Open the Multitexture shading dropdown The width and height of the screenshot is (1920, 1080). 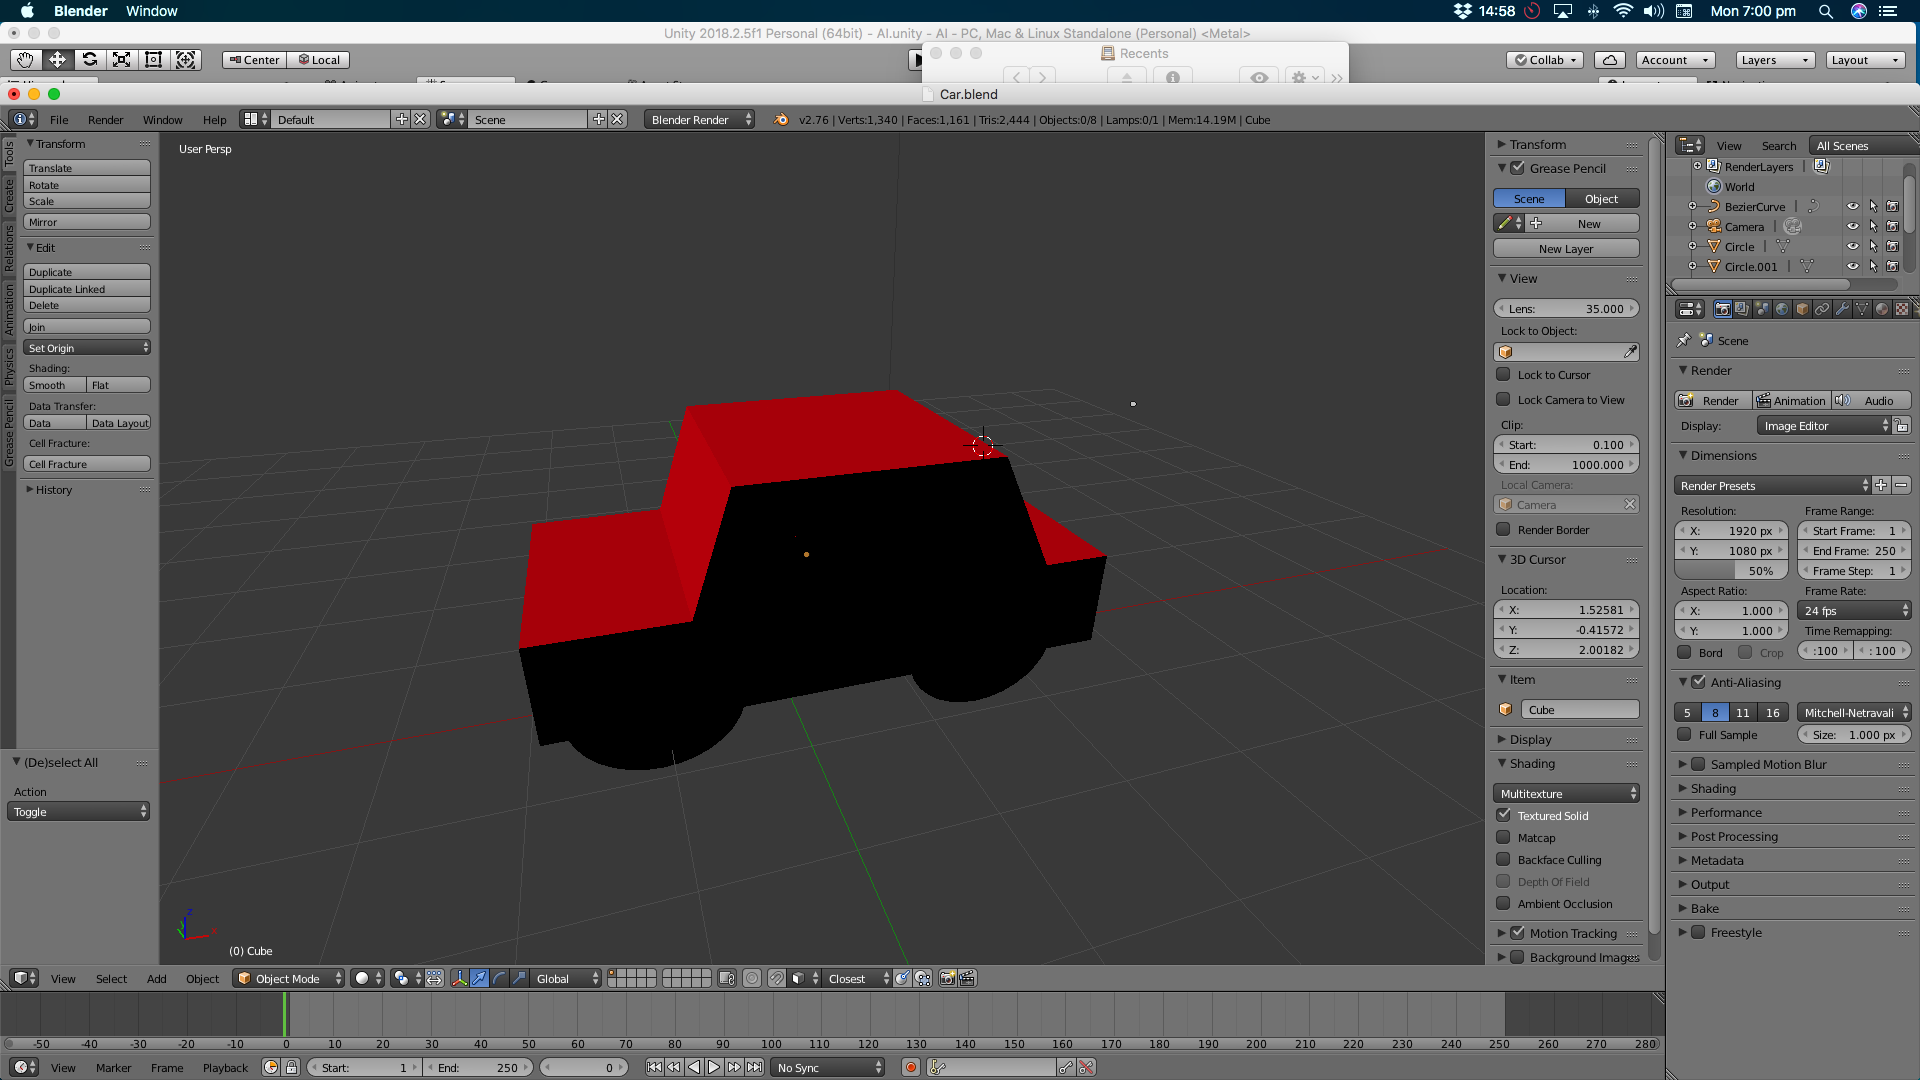coord(1566,794)
